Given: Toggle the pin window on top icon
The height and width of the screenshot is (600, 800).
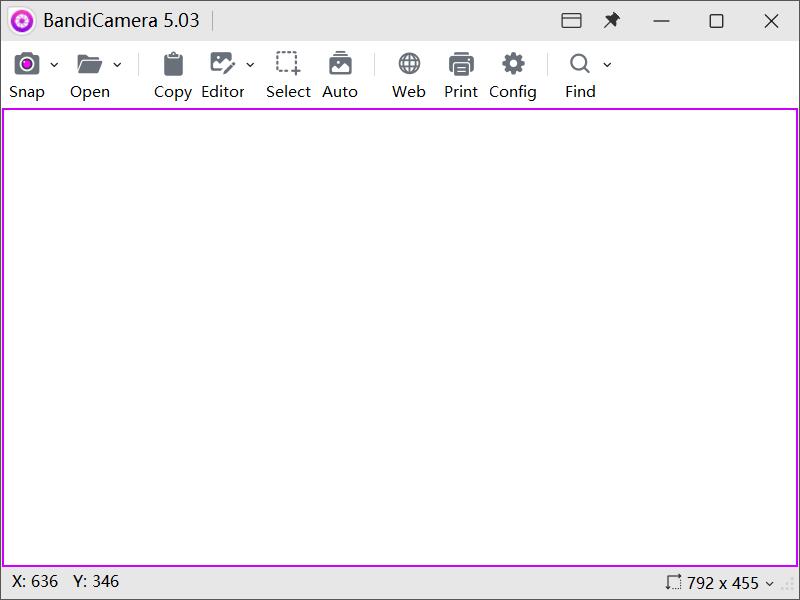Looking at the screenshot, I should coord(612,20).
